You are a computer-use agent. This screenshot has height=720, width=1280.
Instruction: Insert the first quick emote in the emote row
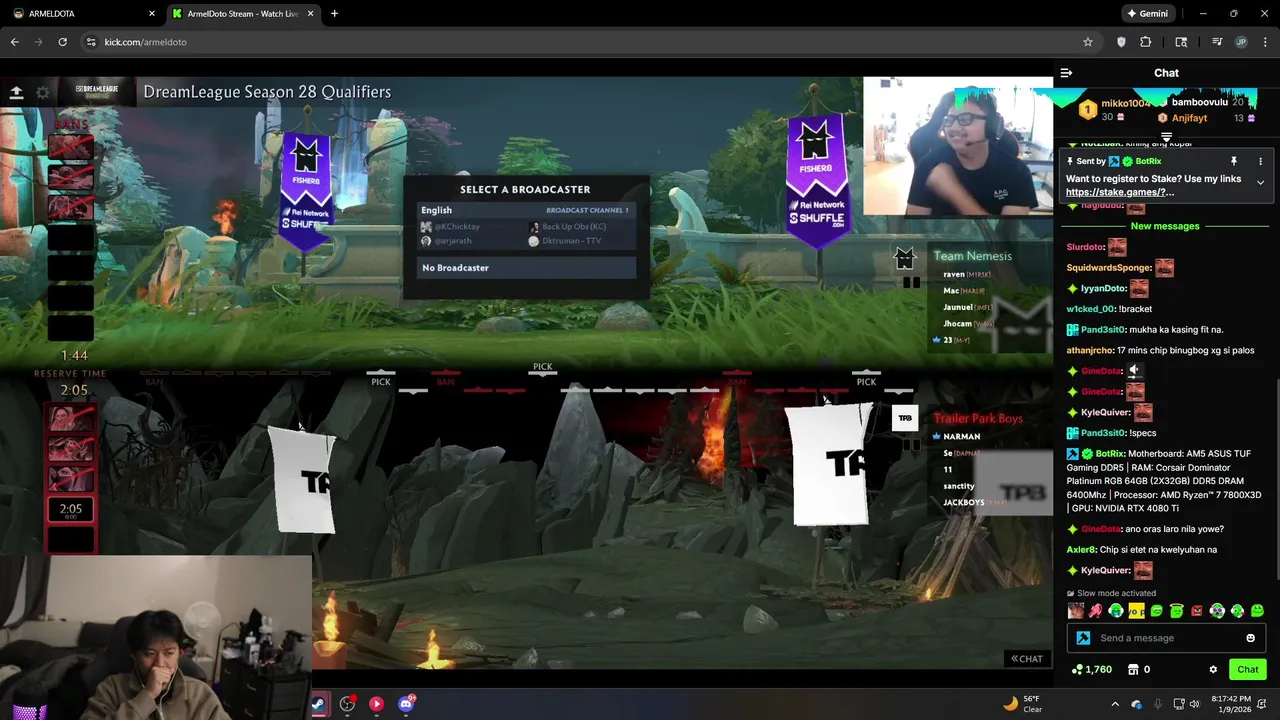(1075, 611)
